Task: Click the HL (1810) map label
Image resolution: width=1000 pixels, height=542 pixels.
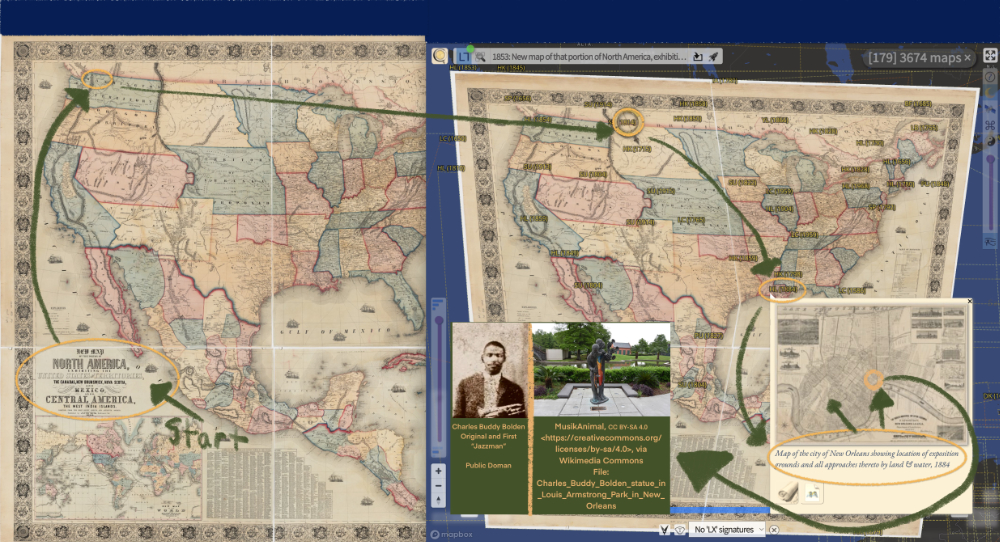Action: 450,168
